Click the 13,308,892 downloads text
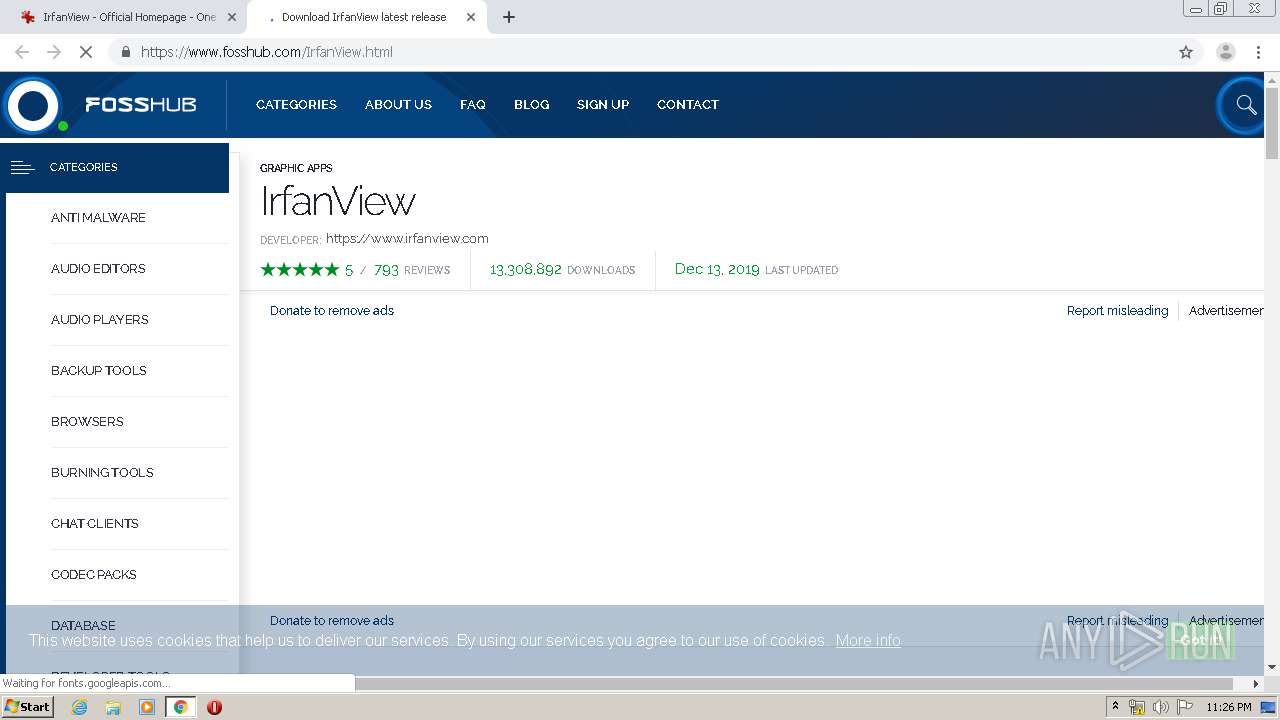Screen dimensions: 1280x720 (x=562, y=270)
